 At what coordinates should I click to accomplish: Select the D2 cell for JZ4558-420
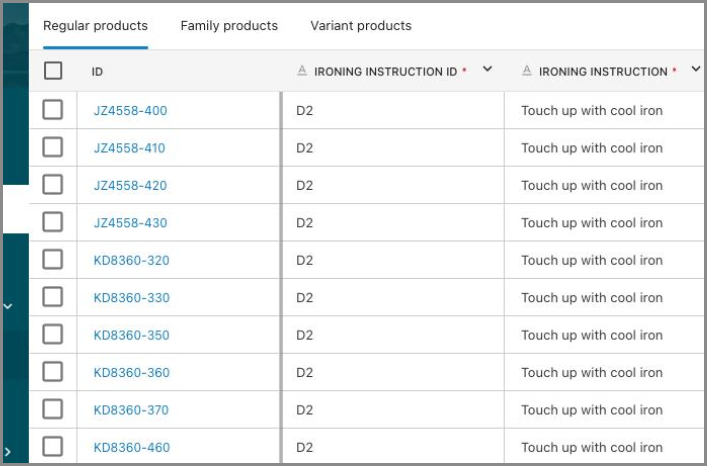pyautogui.click(x=305, y=185)
